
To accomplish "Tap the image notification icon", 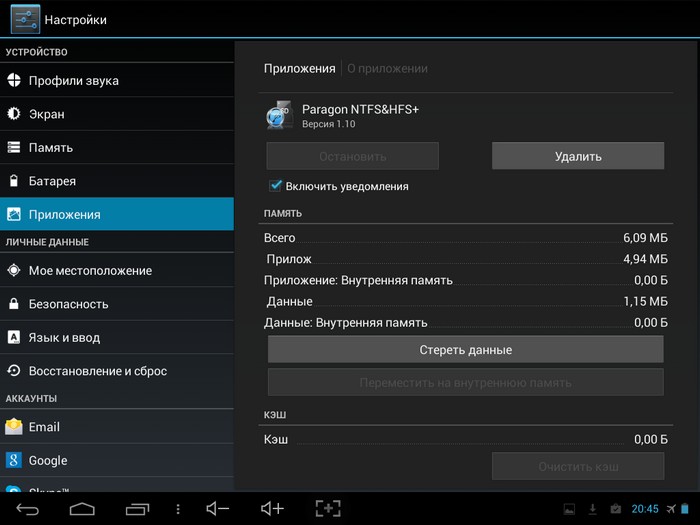I will point(569,509).
